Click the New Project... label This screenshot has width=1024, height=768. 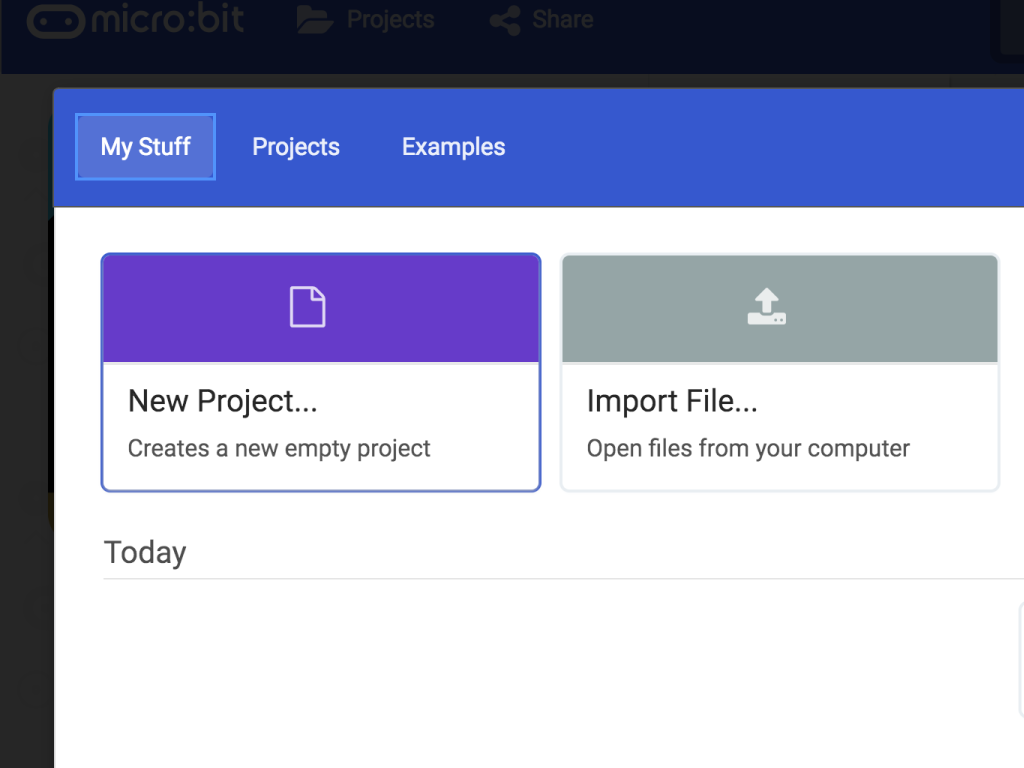coord(222,401)
